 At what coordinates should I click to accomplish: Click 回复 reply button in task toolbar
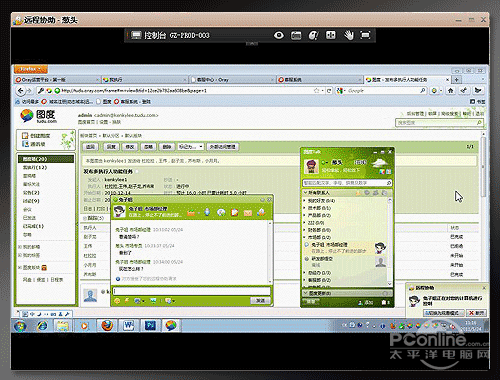(x=110, y=147)
